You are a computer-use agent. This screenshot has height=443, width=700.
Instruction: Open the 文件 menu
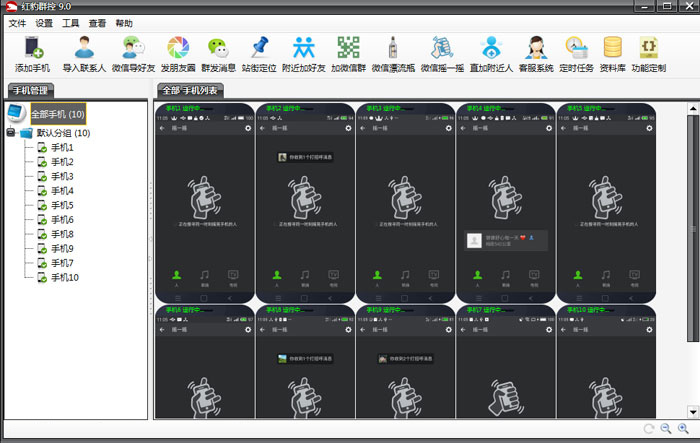click(x=17, y=23)
